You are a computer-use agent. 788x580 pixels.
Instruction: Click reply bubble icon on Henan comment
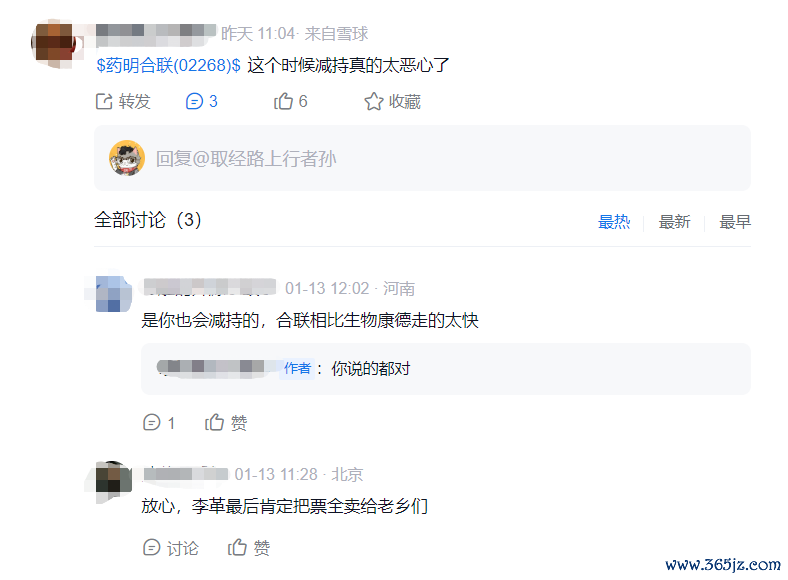pos(151,422)
